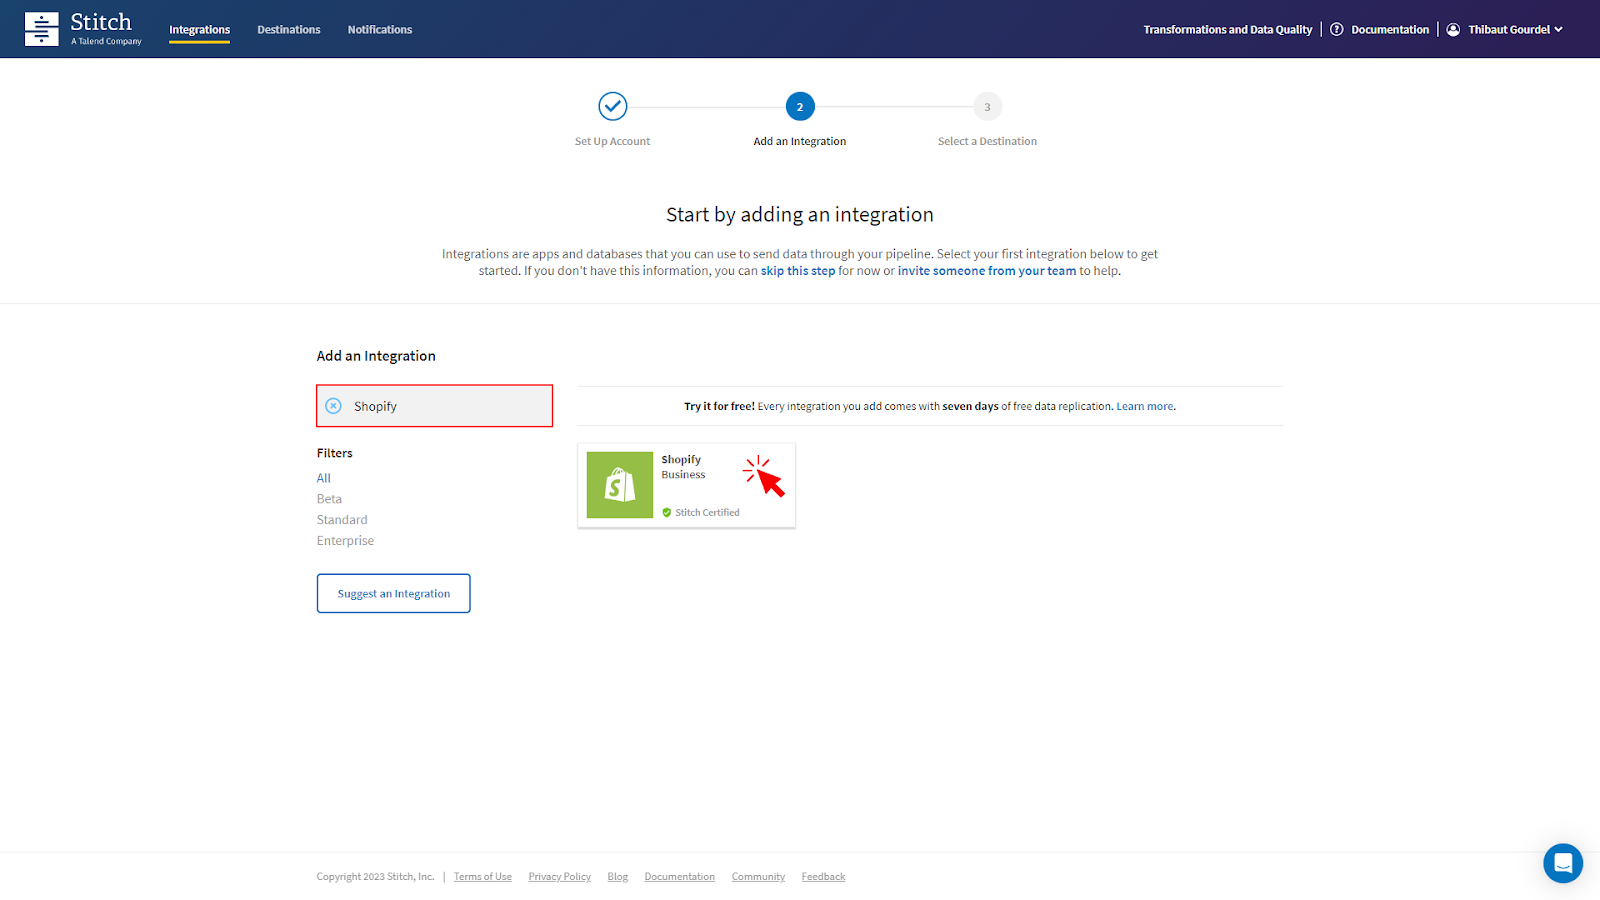Click the Shopify shopping bag logo

(619, 485)
